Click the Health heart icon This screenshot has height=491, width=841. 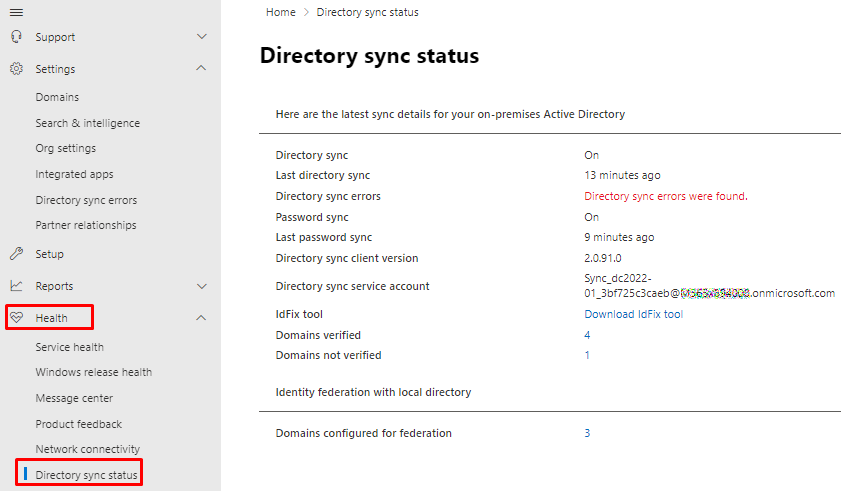click(x=16, y=318)
